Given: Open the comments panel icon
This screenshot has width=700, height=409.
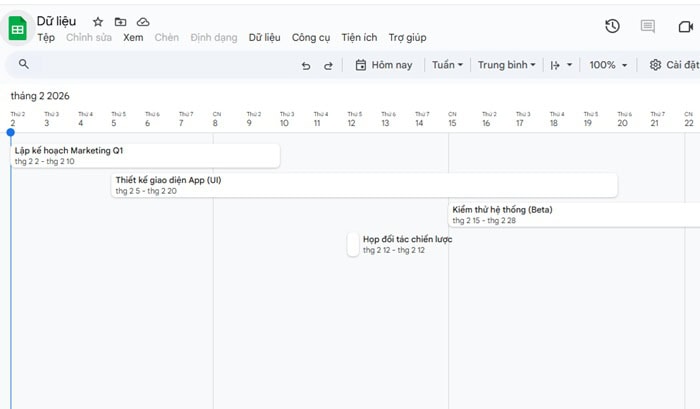Looking at the screenshot, I should [648, 27].
